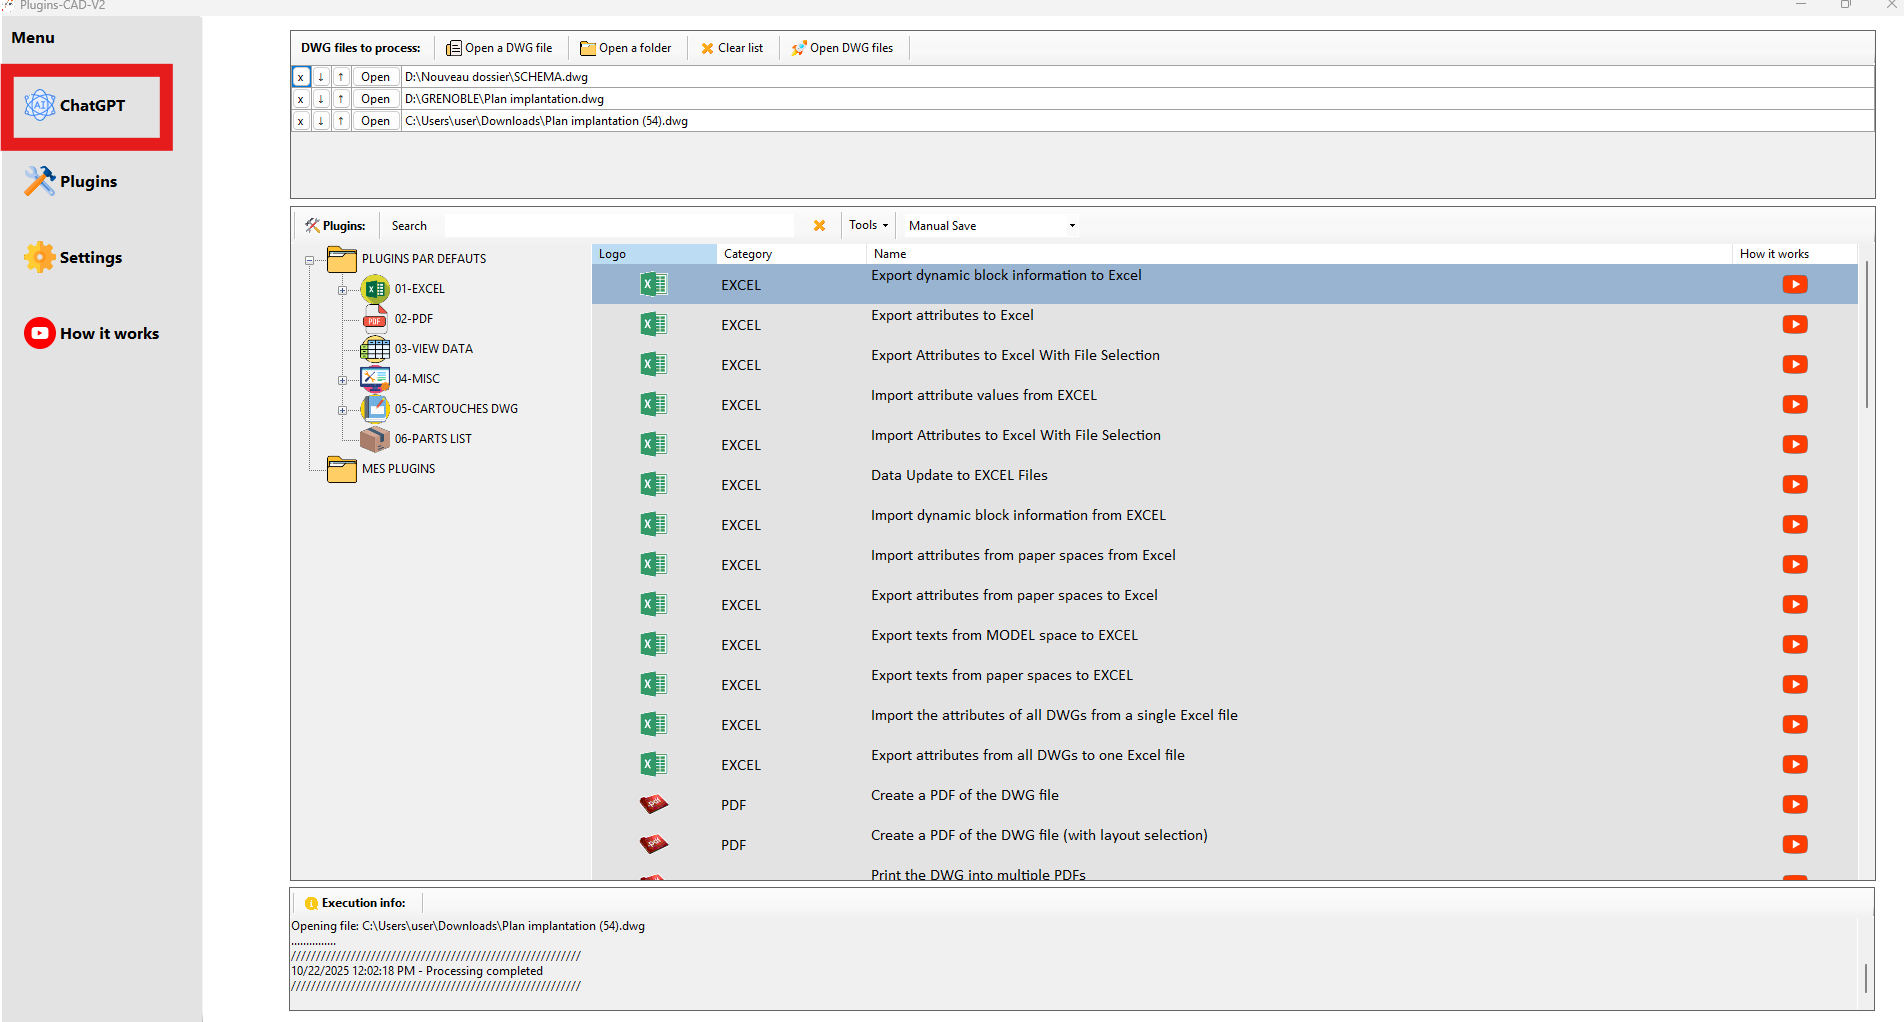This screenshot has width=1904, height=1022.
Task: Click the plugin list vertical scrollbar
Action: click(x=1866, y=335)
